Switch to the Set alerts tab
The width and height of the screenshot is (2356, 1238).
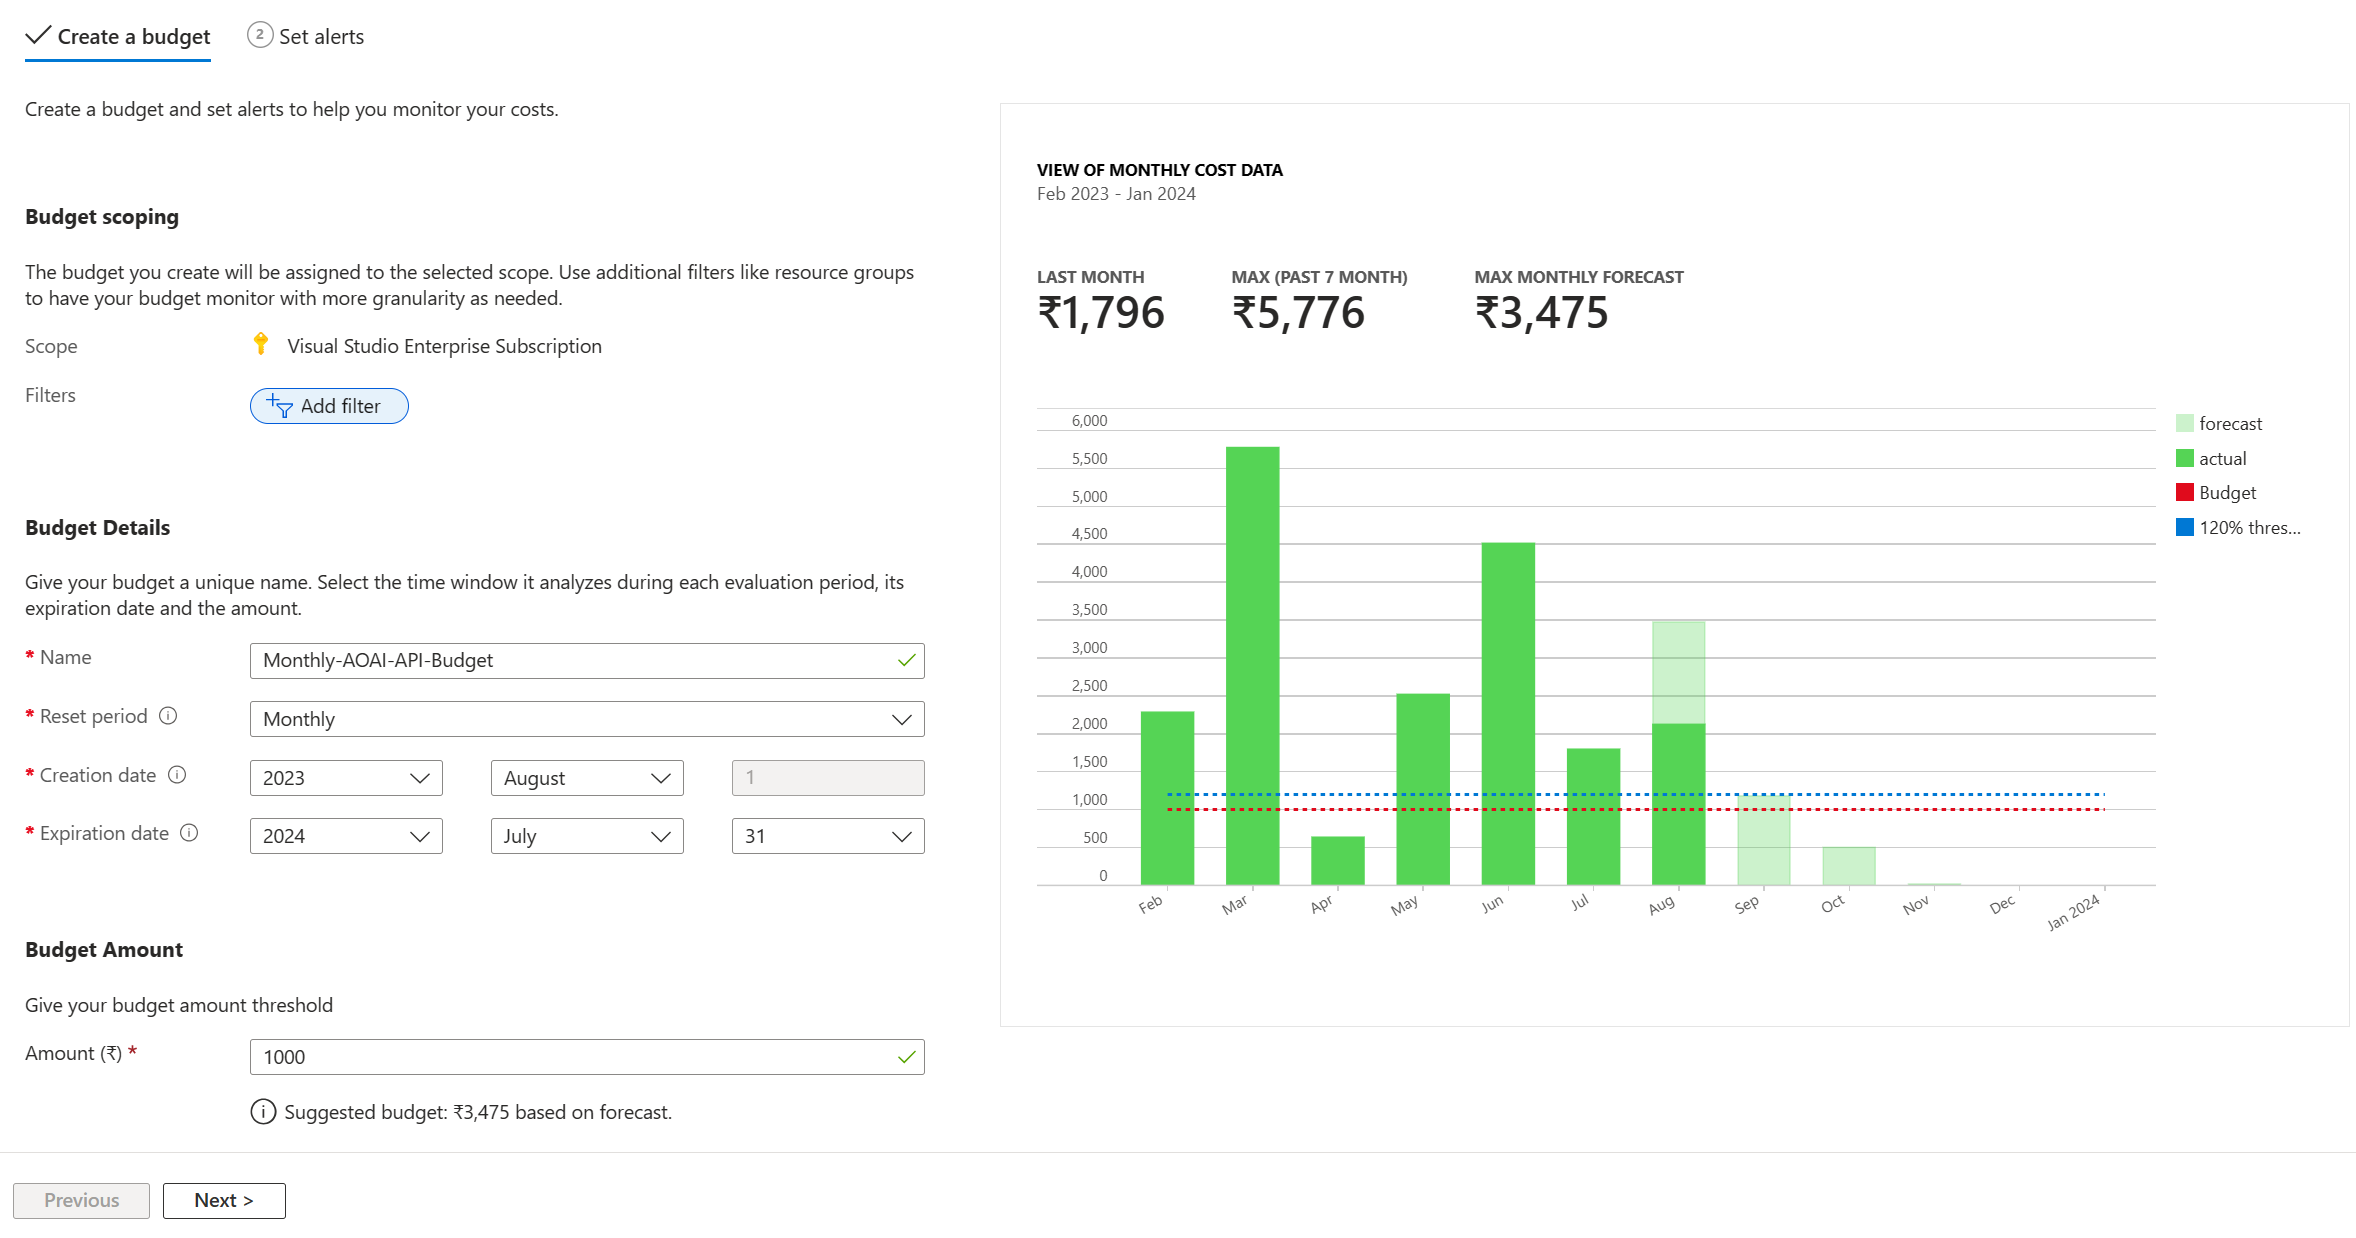point(320,37)
